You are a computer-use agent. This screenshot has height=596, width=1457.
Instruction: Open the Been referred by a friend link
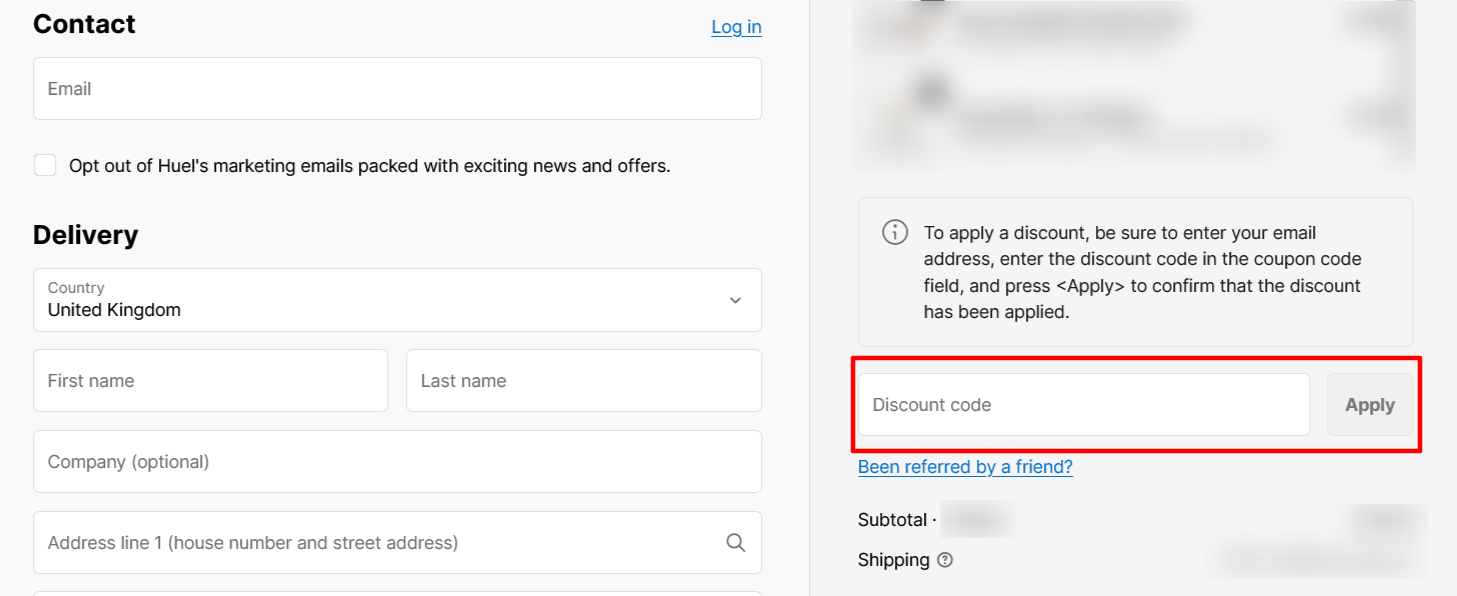965,467
